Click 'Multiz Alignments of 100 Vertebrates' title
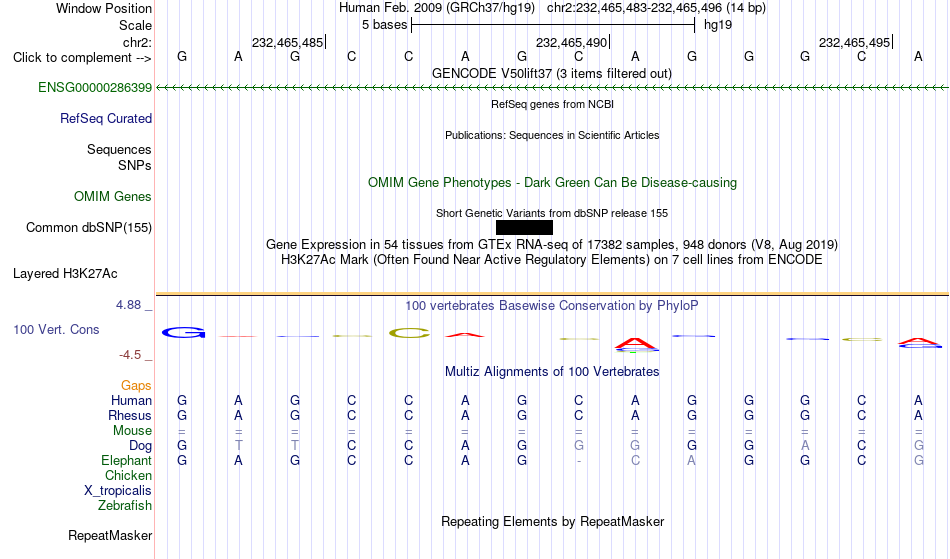Image resolution: width=950 pixels, height=559 pixels. (552, 371)
